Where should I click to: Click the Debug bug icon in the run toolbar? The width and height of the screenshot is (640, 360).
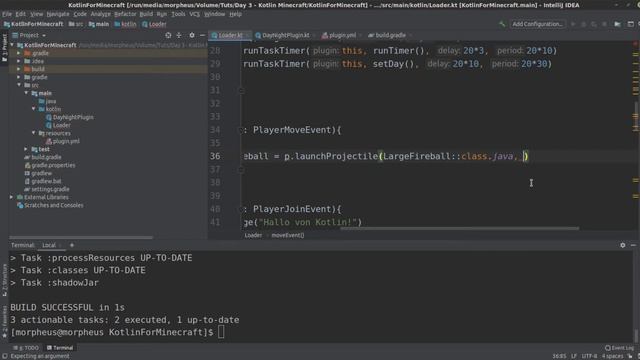(584, 24)
